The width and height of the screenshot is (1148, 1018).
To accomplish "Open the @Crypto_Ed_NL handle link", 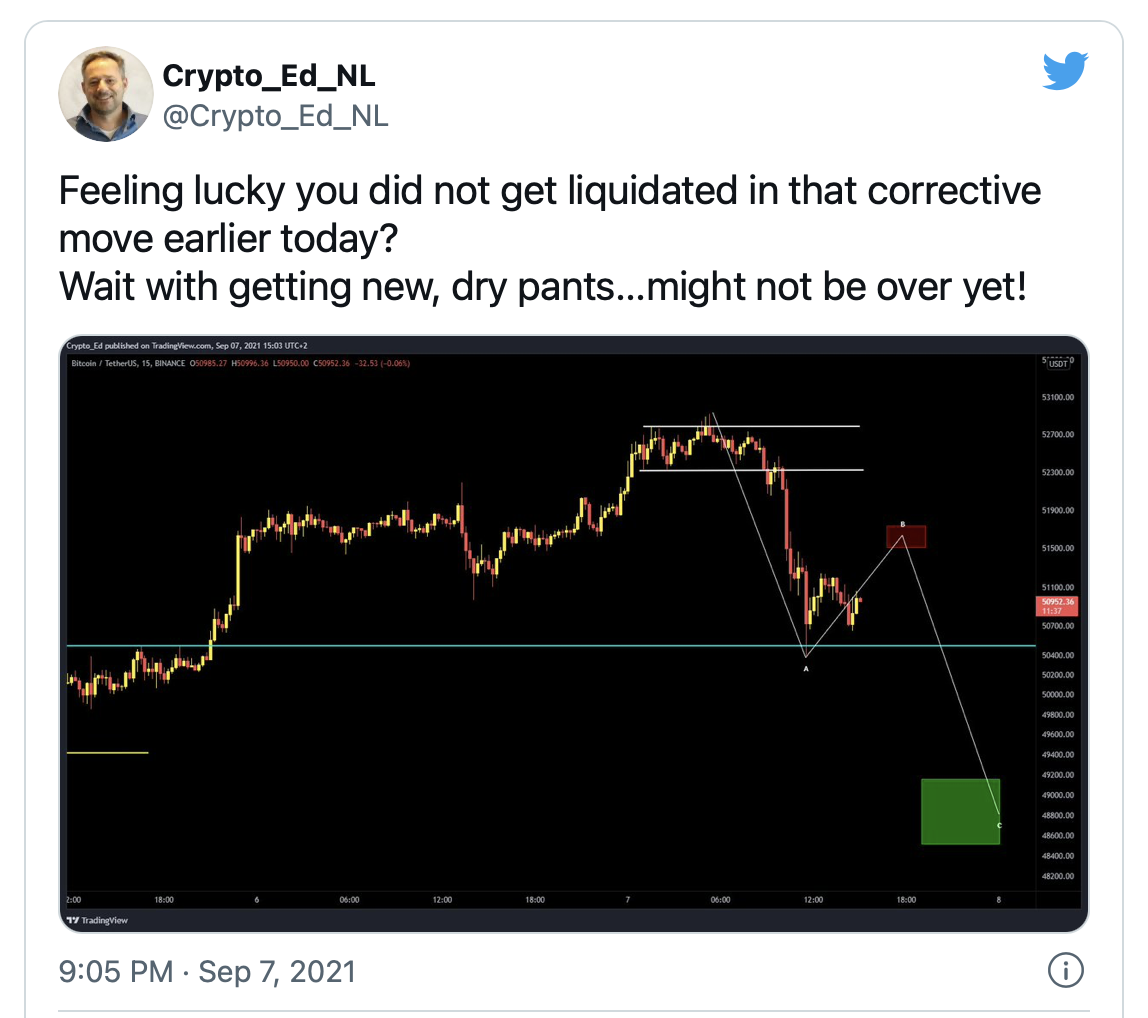I will 275,116.
